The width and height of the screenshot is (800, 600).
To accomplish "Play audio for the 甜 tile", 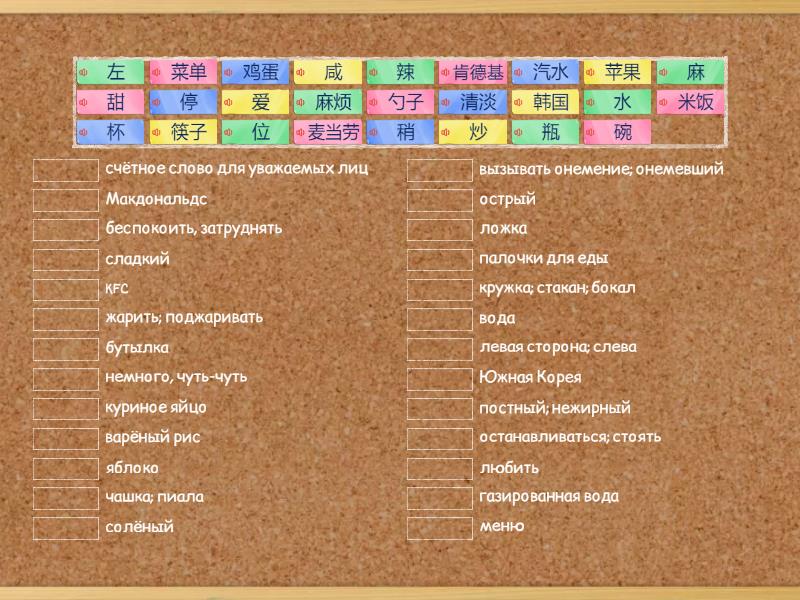I will click(84, 103).
